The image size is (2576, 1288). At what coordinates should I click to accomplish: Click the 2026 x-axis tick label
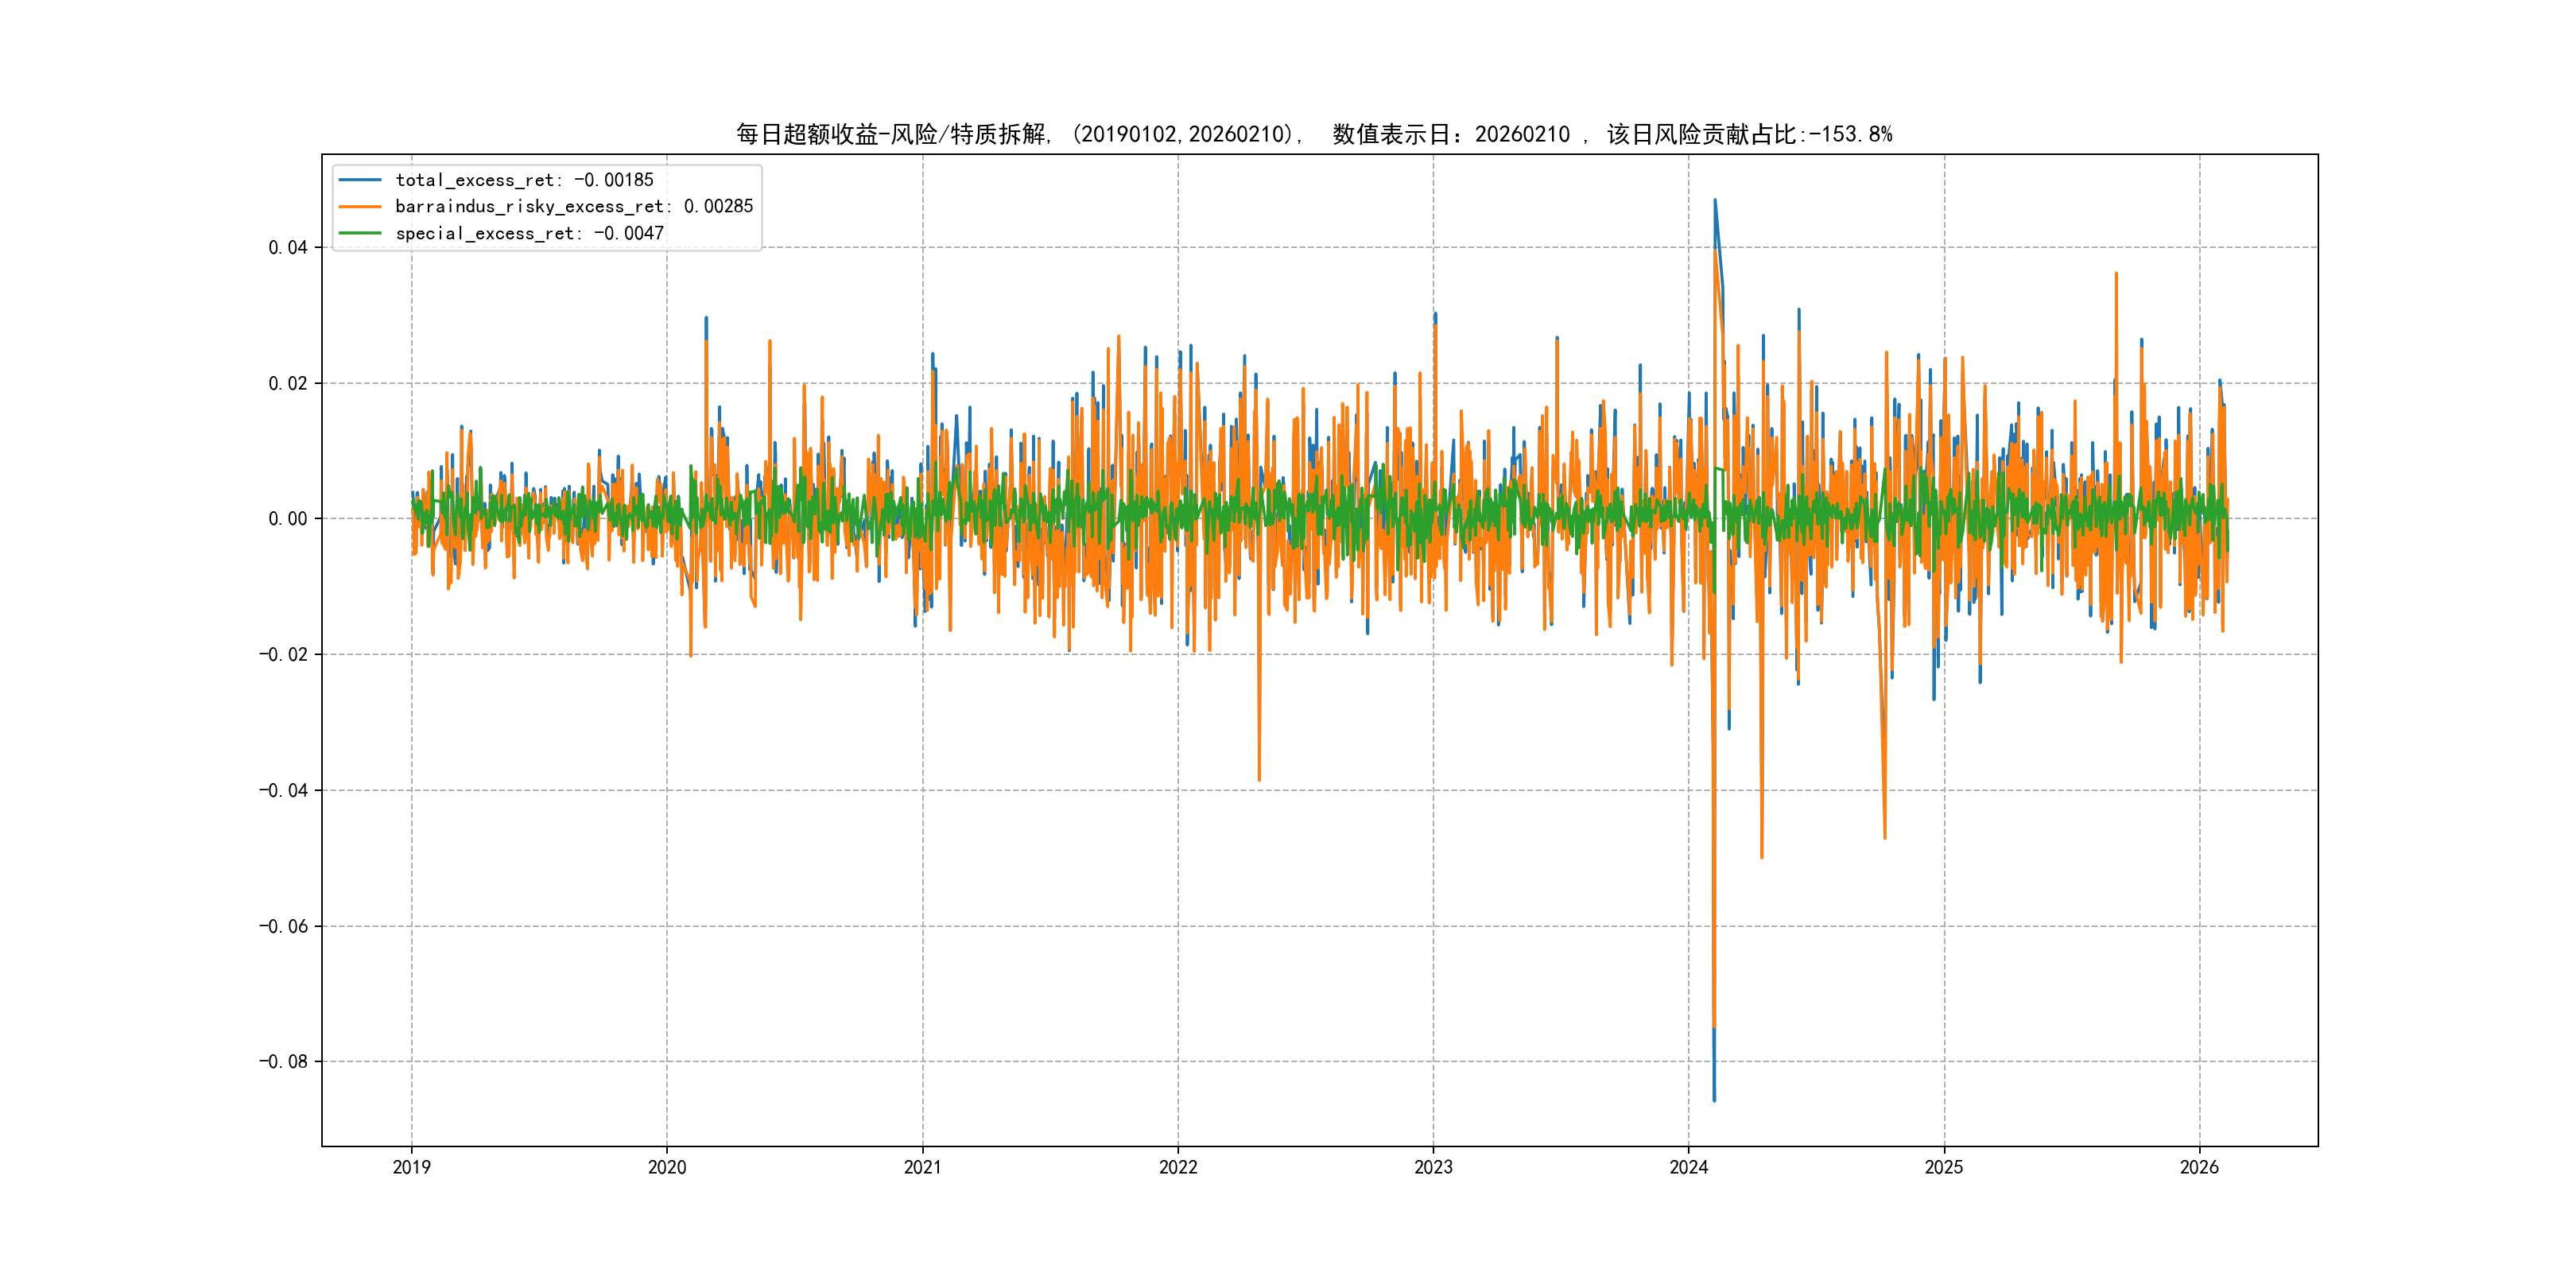click(2199, 1167)
